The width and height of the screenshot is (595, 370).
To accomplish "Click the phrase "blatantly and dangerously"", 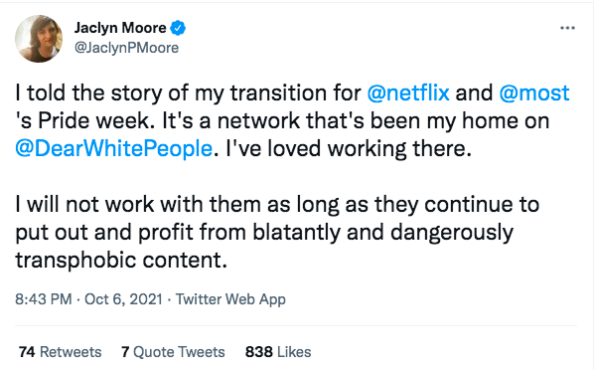I will click(x=383, y=232).
